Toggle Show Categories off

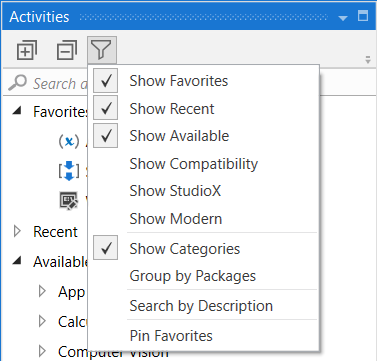(x=203, y=248)
